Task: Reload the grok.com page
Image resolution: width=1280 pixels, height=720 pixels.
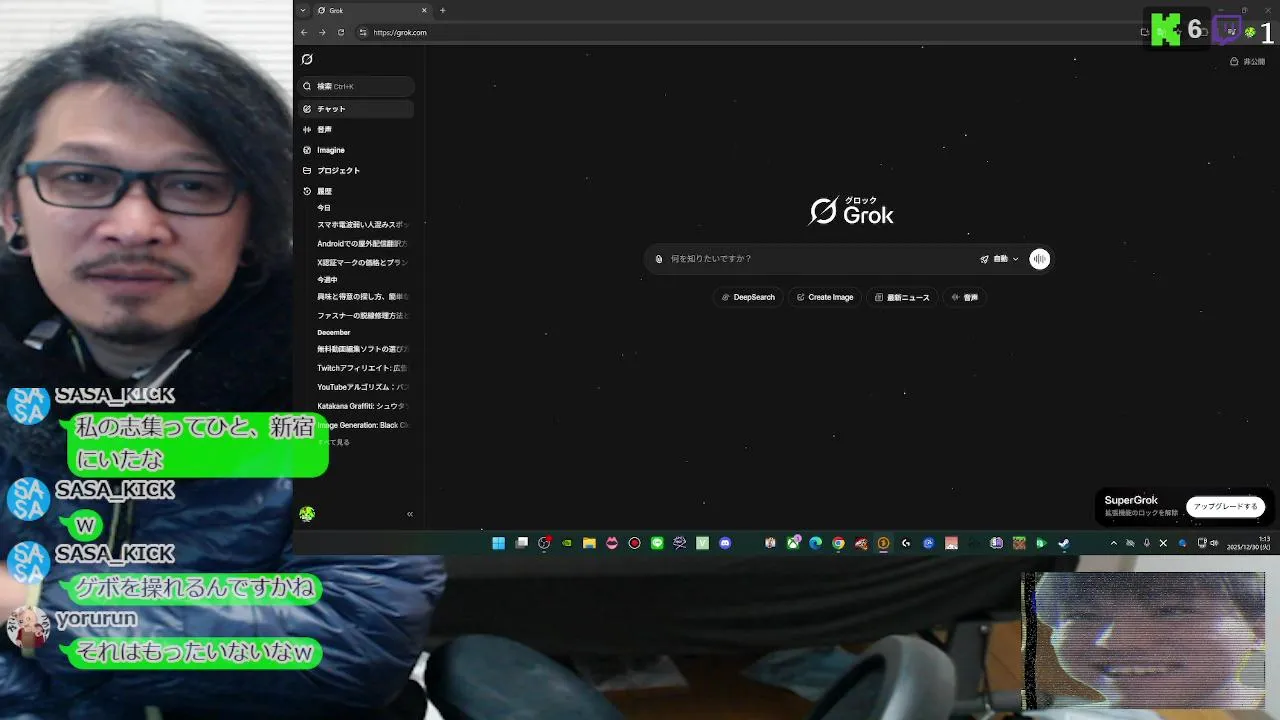Action: [x=341, y=32]
